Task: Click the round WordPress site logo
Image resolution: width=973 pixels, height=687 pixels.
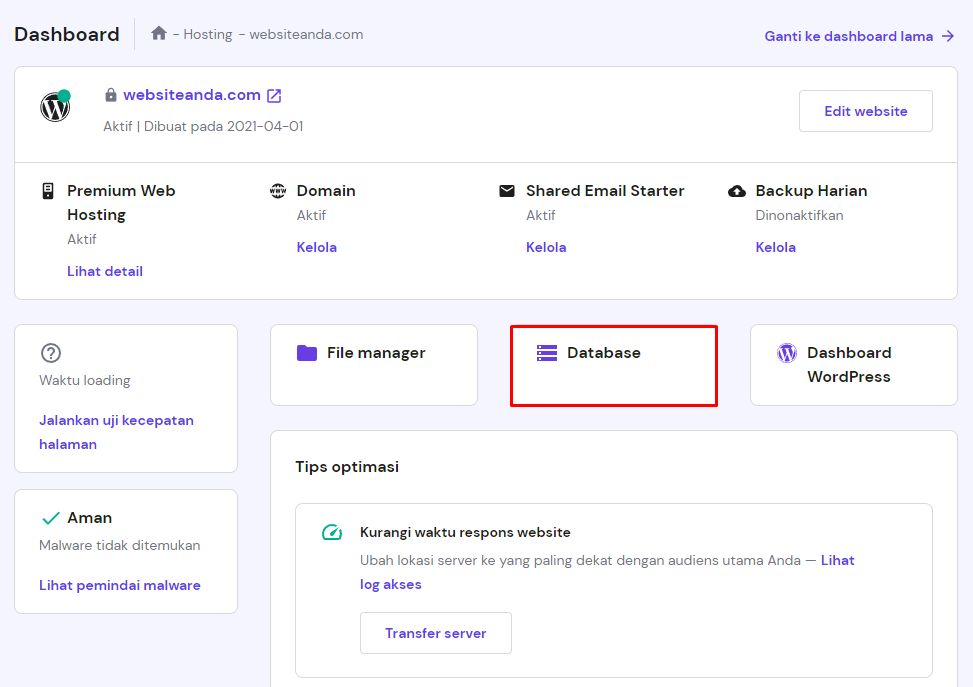Action: [55, 107]
